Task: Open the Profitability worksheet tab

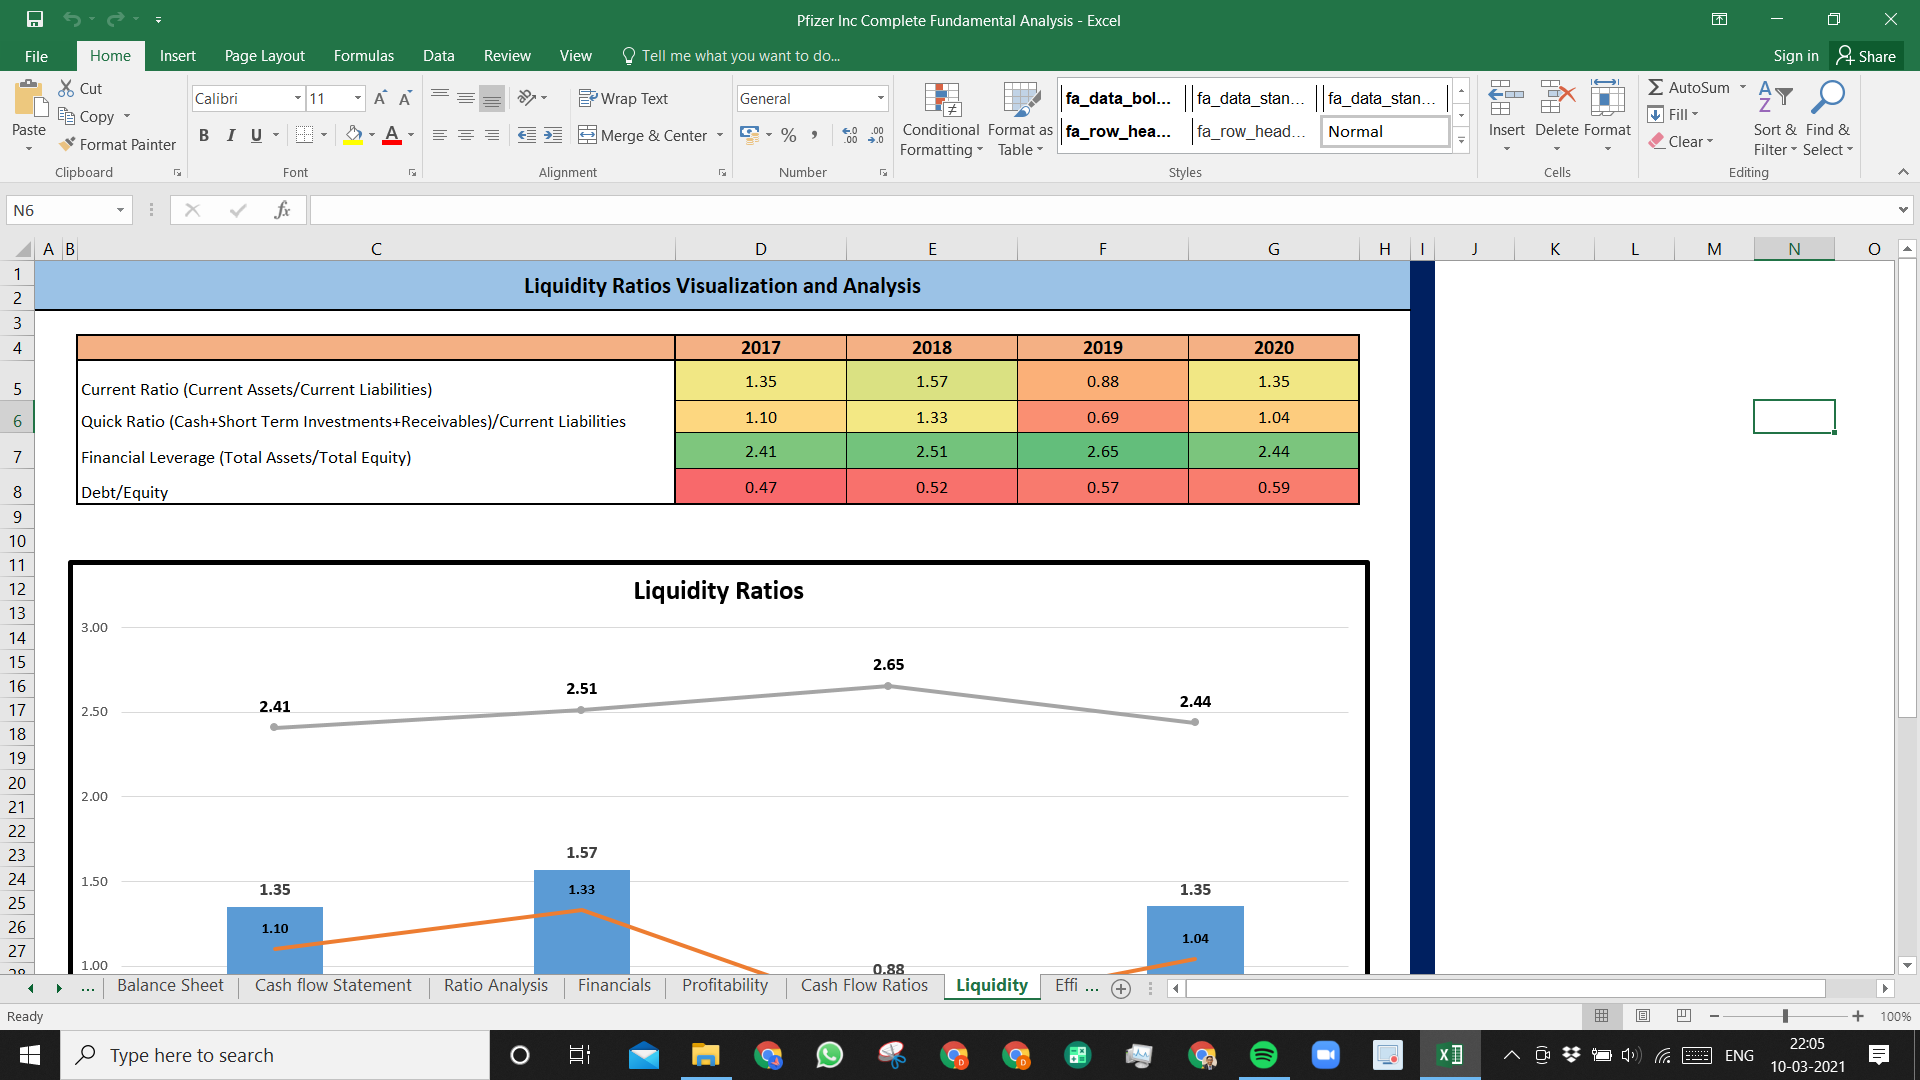Action: (725, 986)
